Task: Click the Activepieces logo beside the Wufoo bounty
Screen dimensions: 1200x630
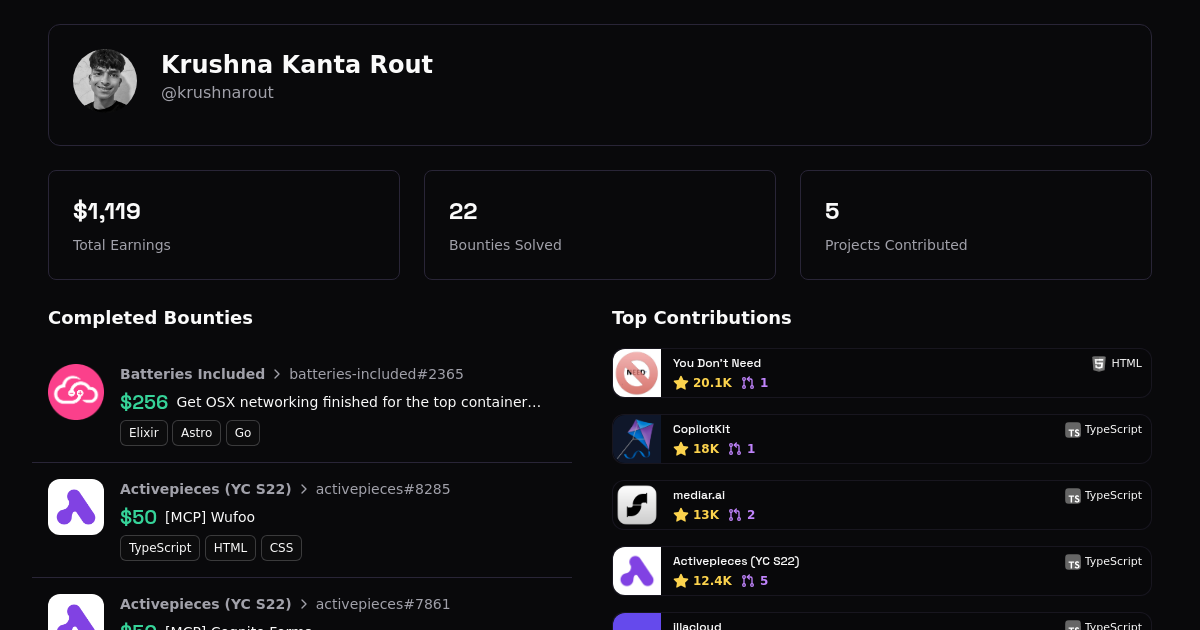Action: (76, 507)
